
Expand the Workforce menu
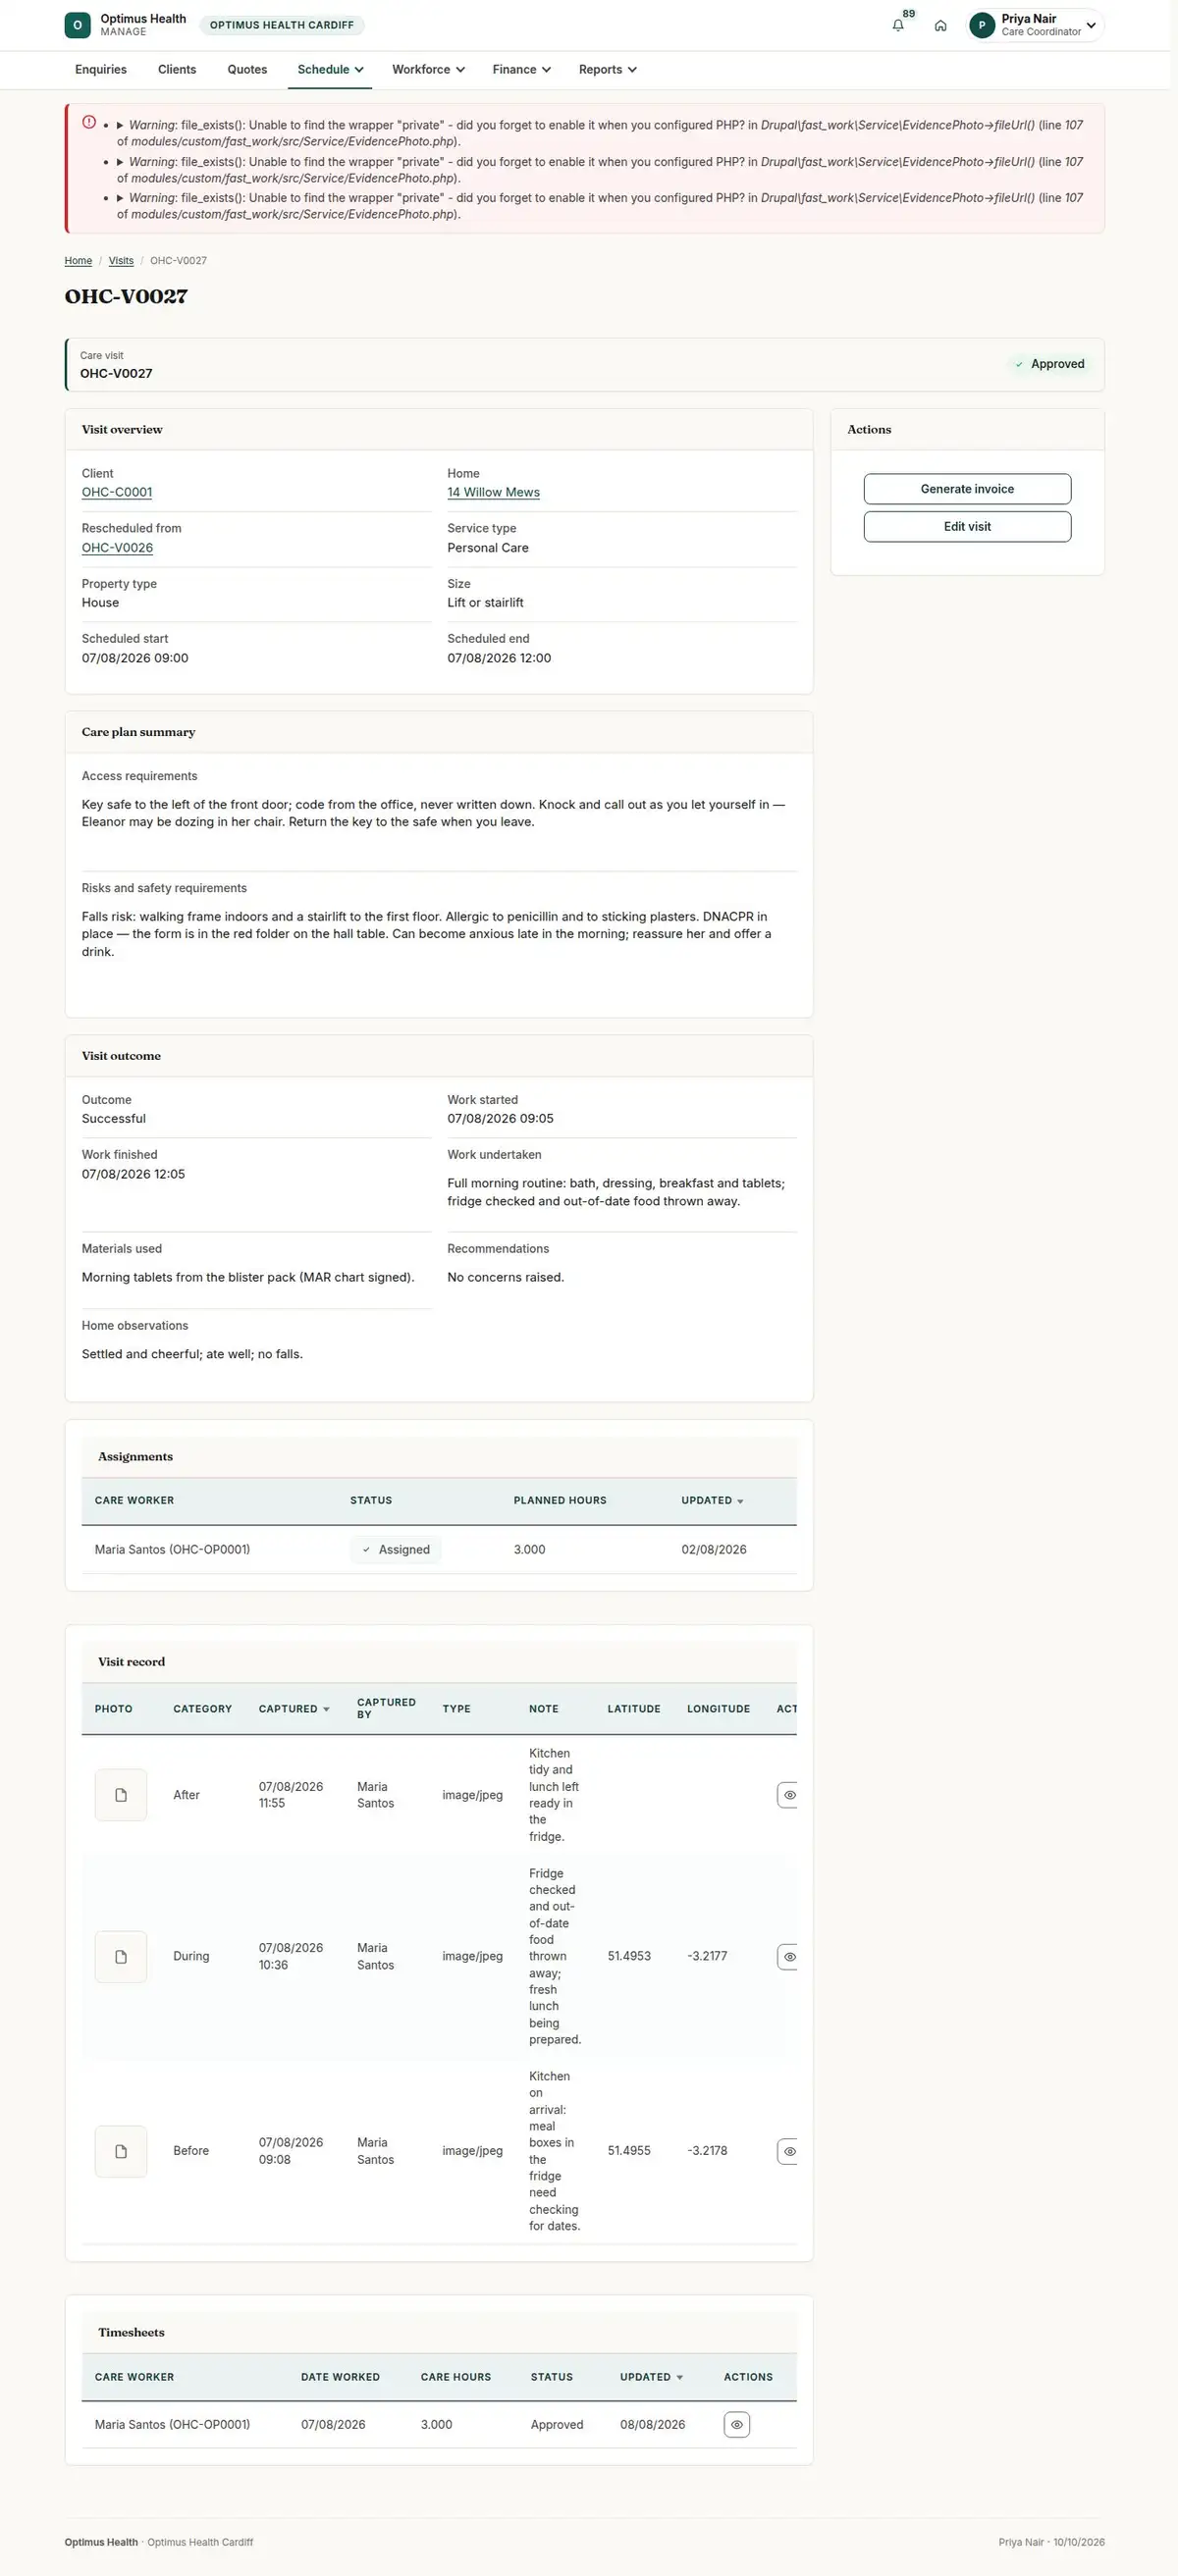[428, 69]
